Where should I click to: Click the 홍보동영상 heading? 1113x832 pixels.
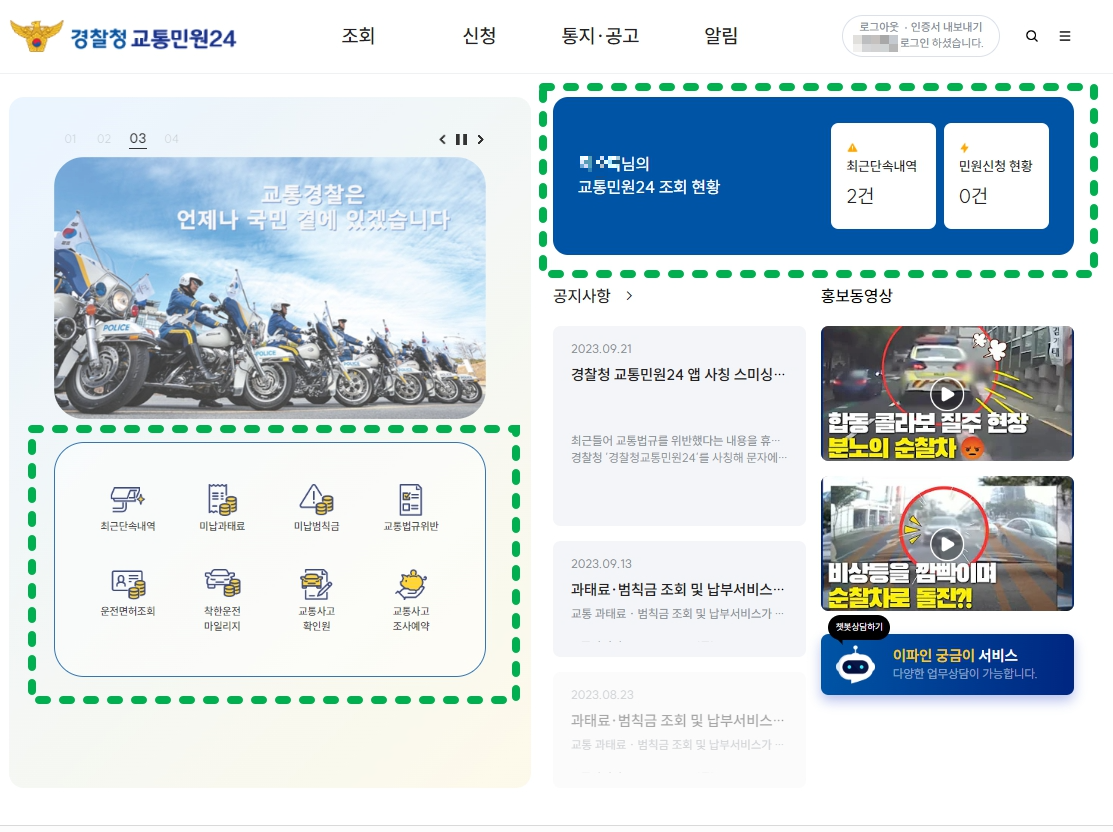coord(857,296)
